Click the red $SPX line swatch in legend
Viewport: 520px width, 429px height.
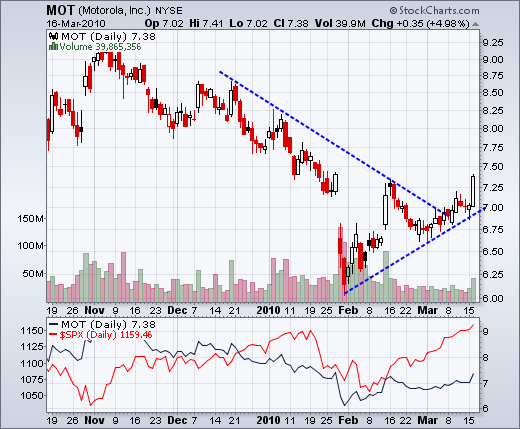click(53, 335)
